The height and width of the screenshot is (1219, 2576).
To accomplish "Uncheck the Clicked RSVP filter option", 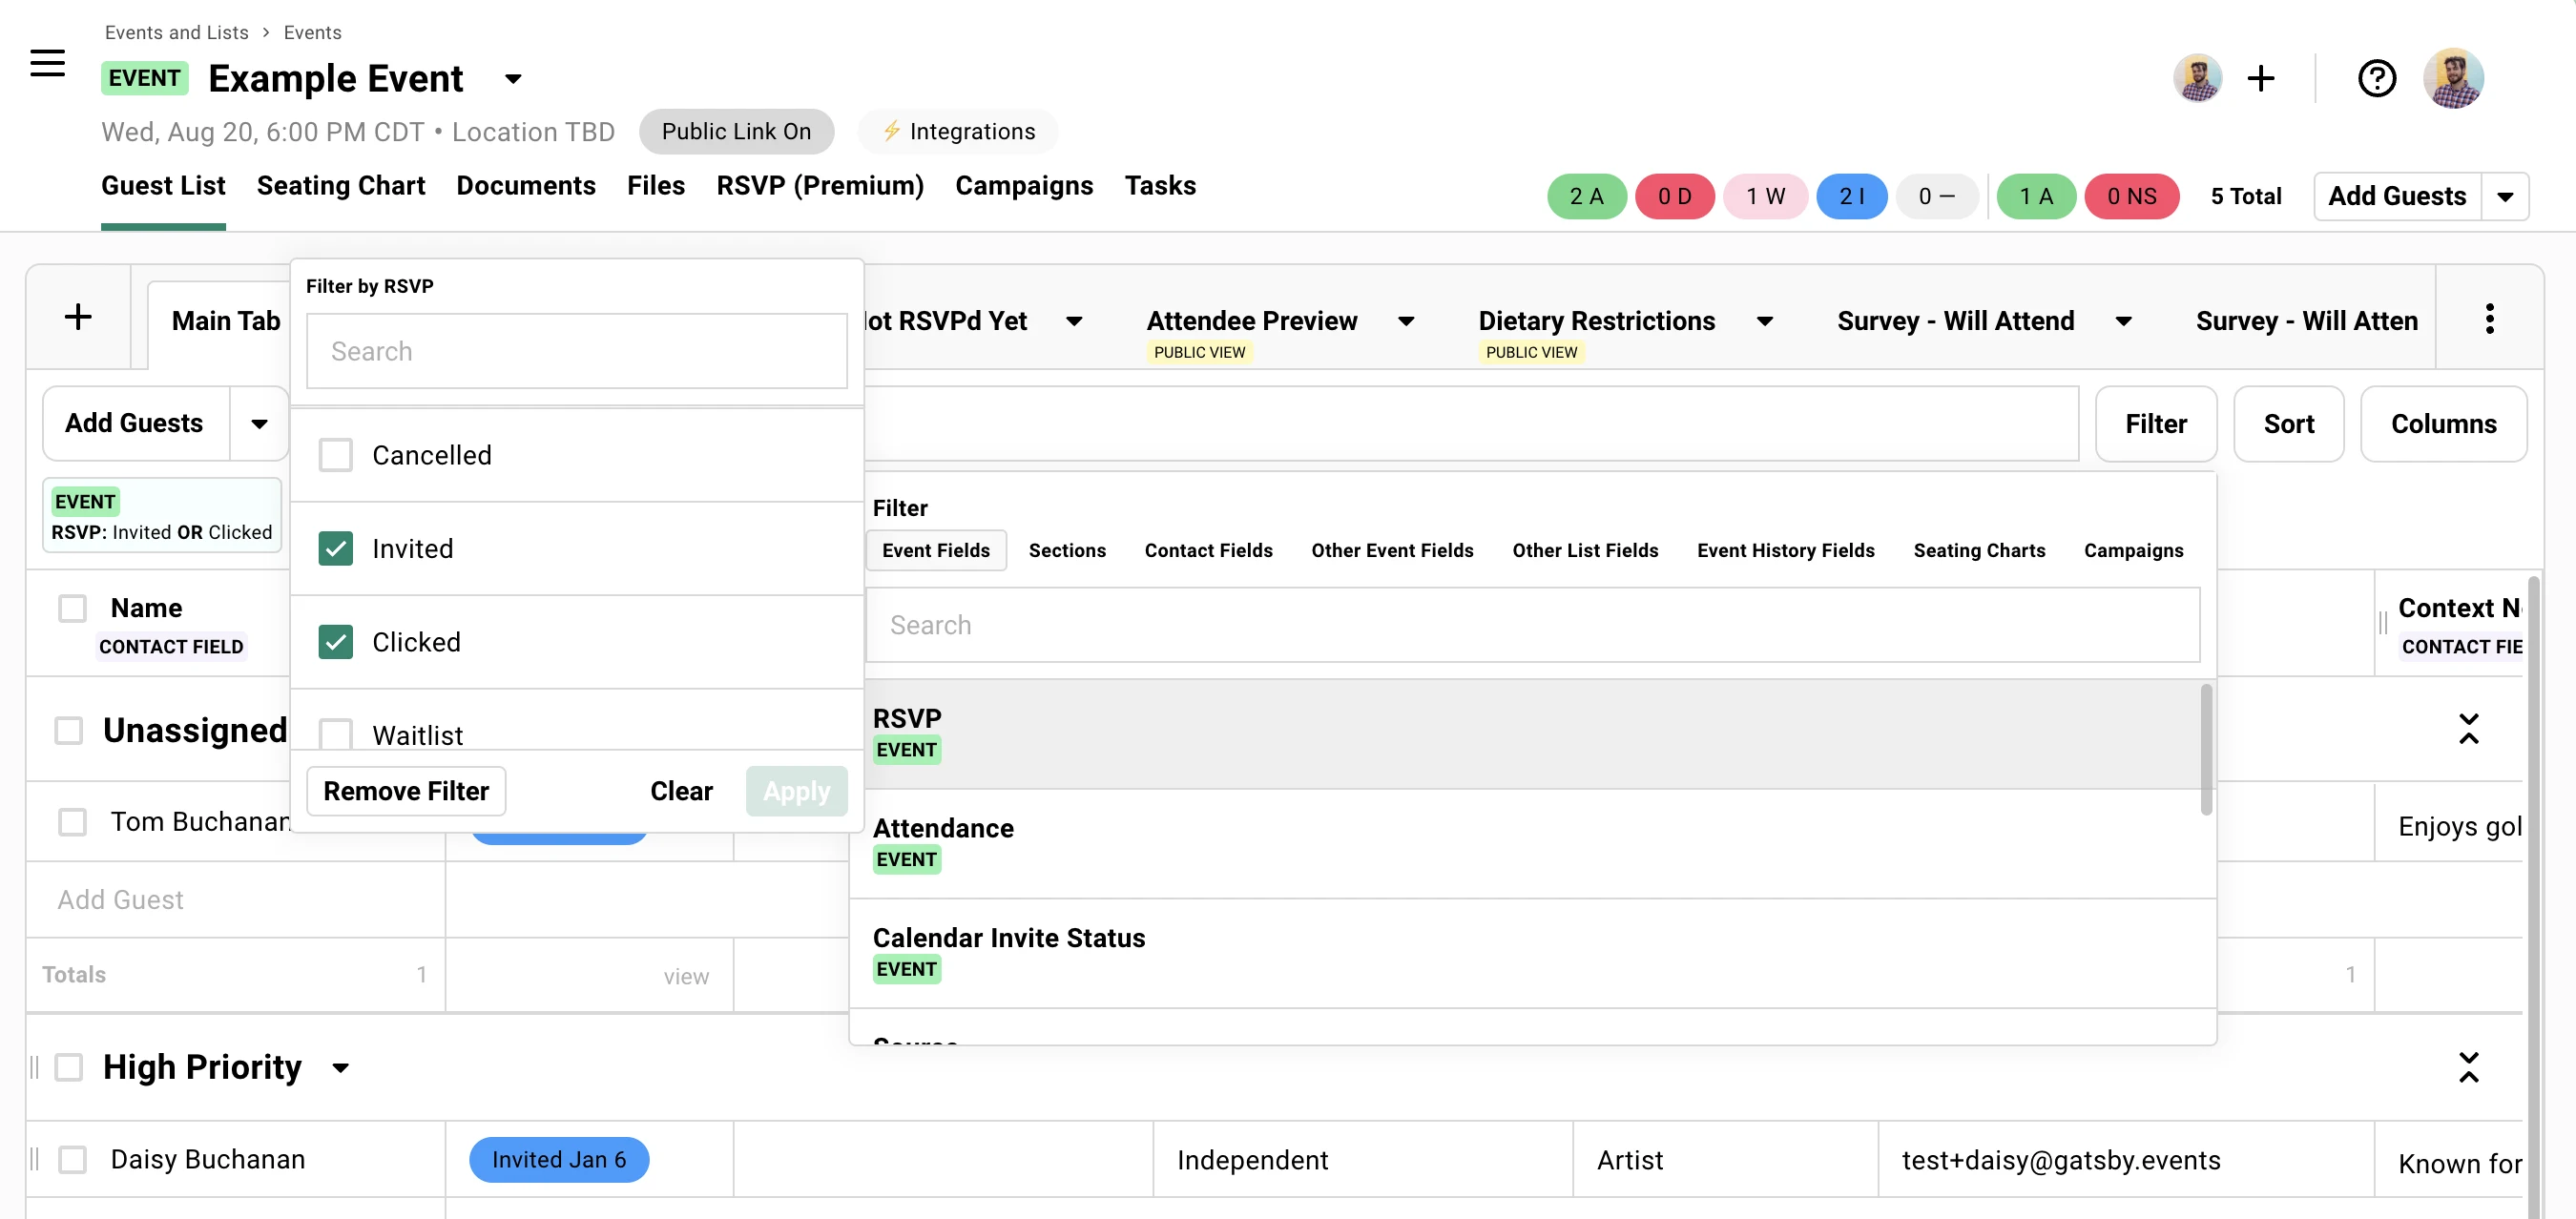I will [336, 642].
